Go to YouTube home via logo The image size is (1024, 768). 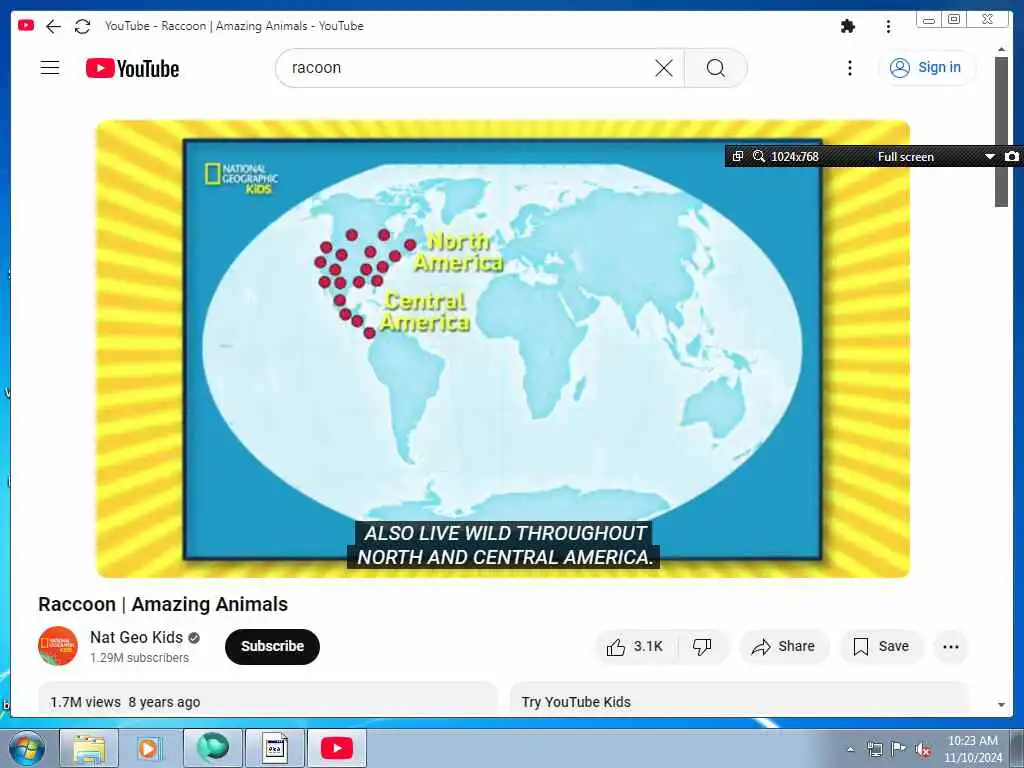(x=133, y=68)
